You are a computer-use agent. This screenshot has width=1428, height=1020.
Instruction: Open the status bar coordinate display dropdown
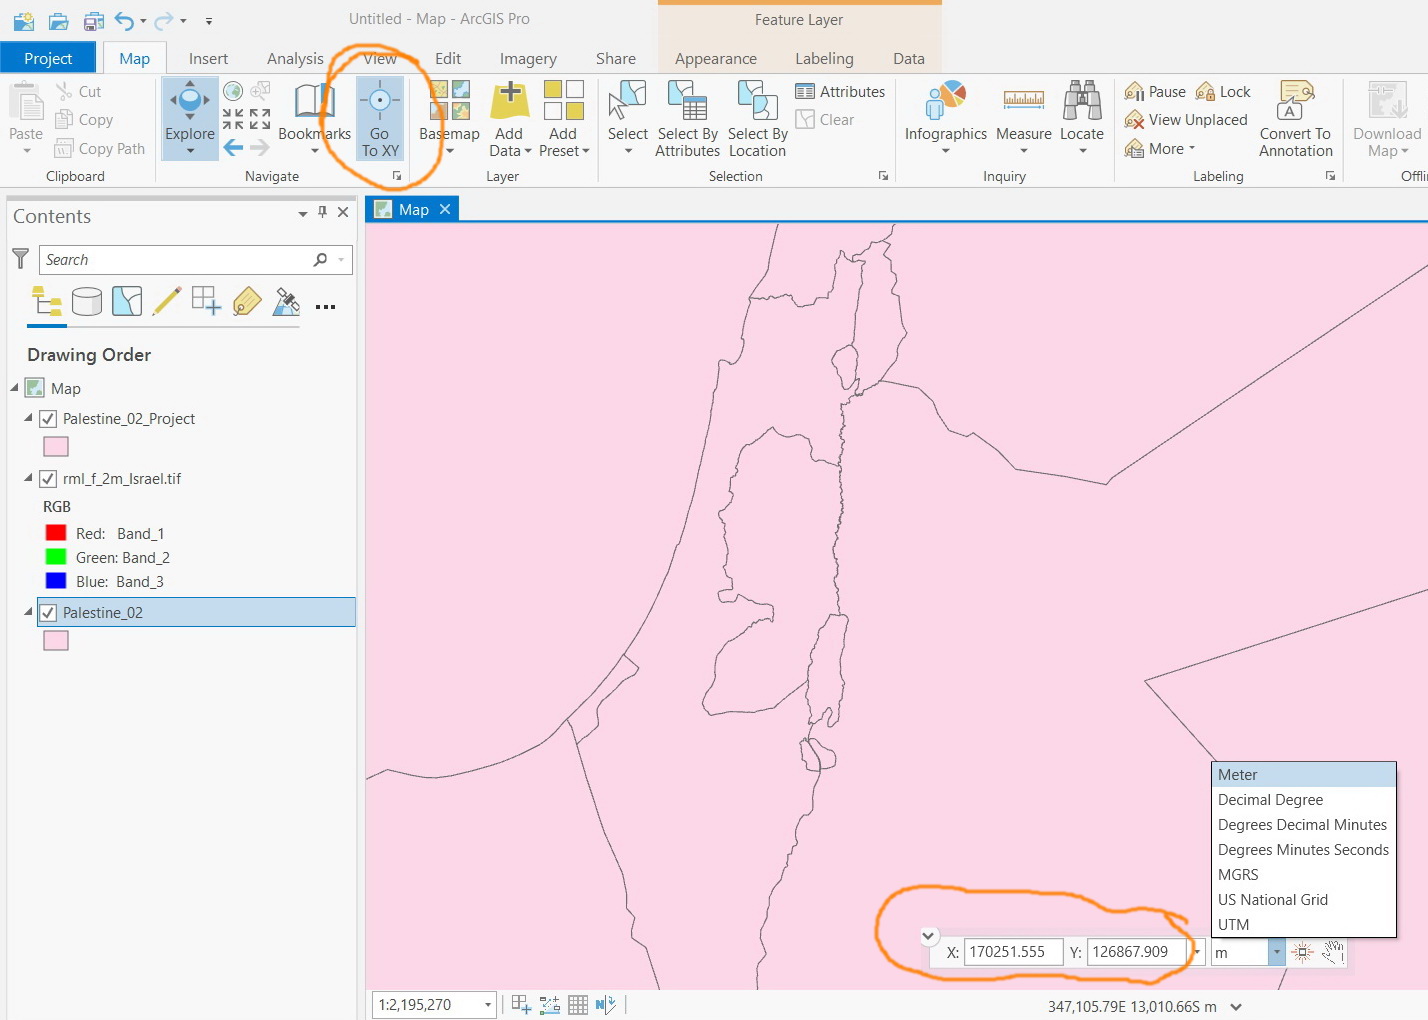click(1236, 1007)
